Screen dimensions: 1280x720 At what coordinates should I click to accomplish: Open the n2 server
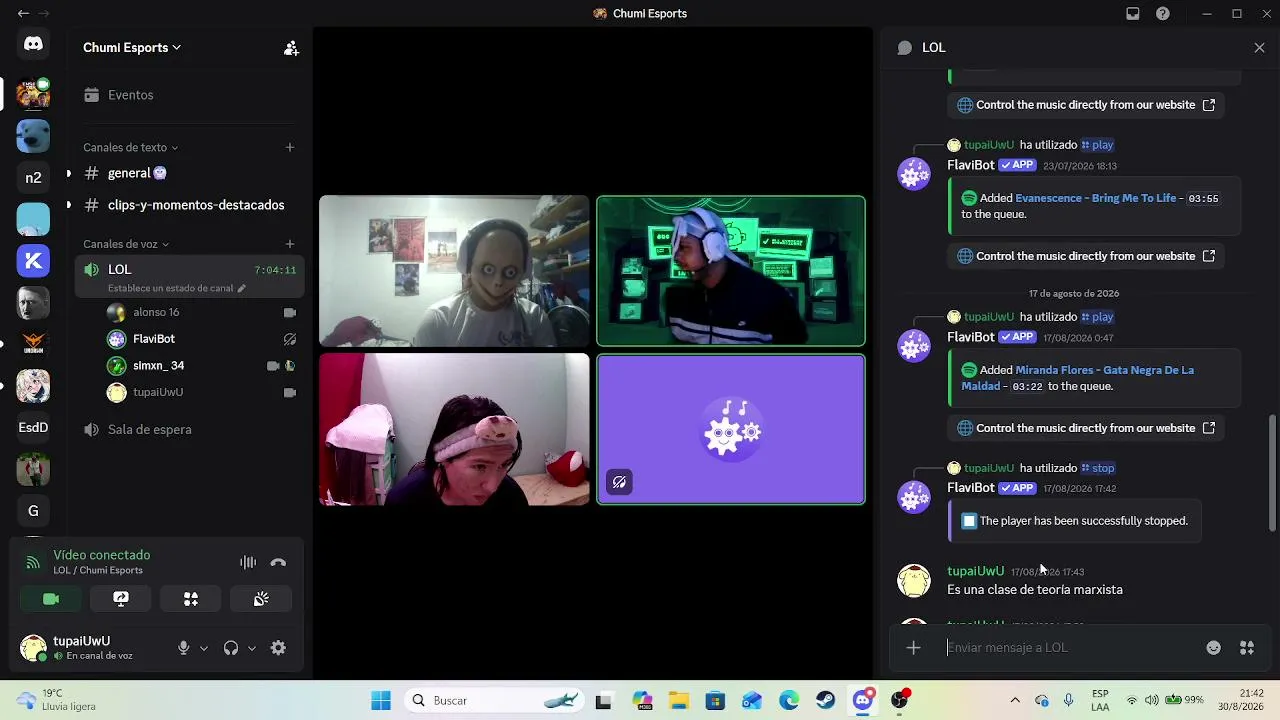(x=33, y=177)
